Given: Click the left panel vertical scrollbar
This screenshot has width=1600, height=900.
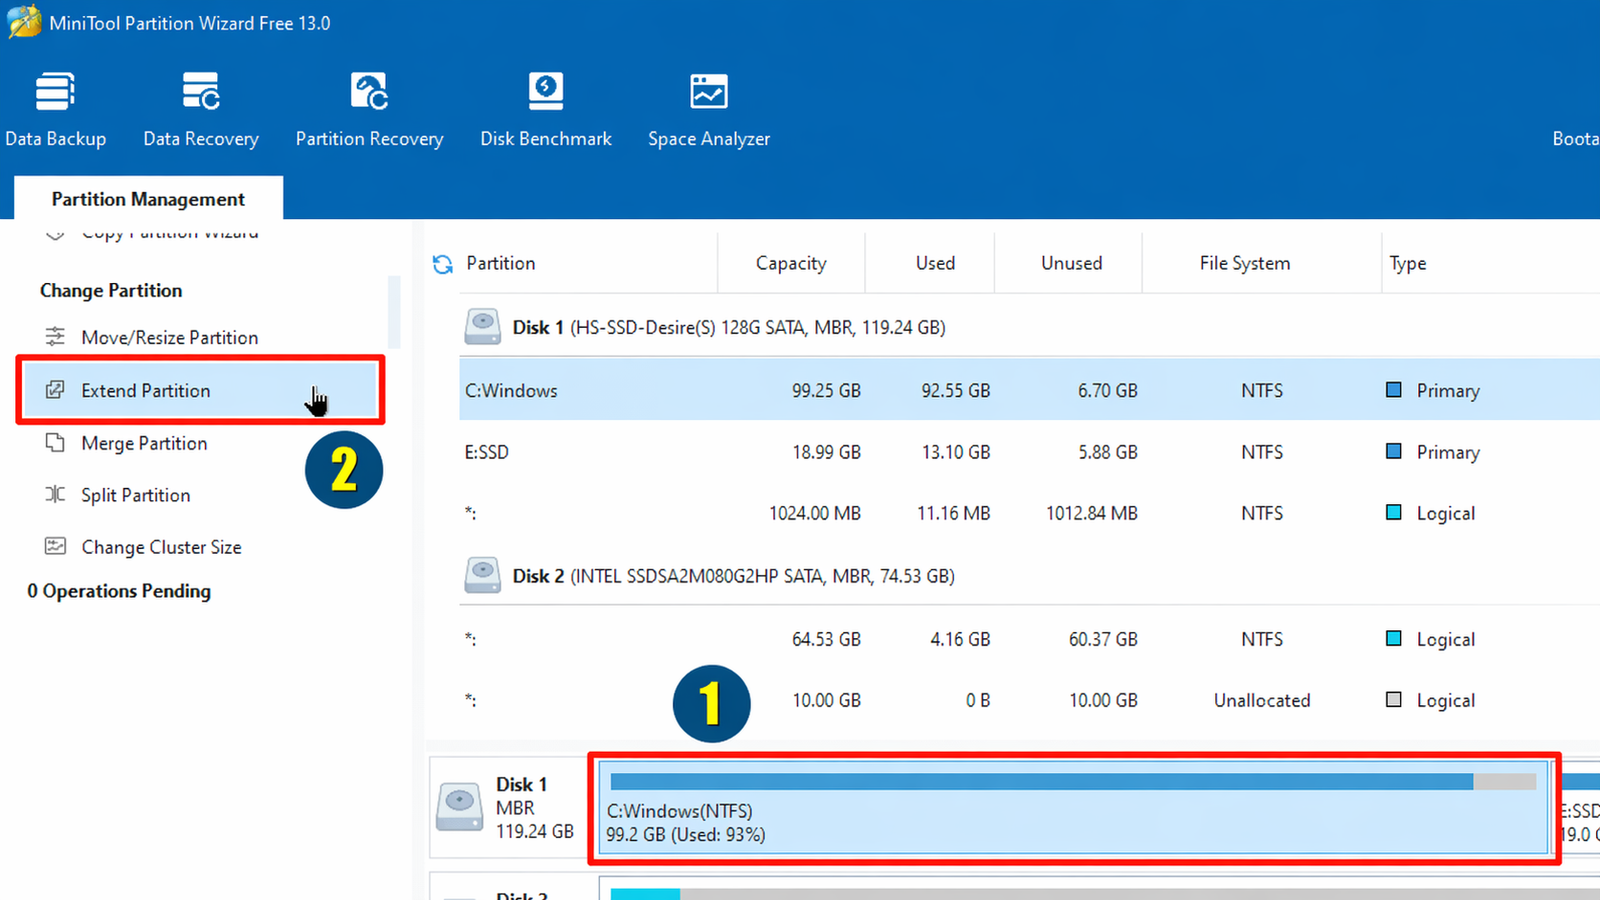Looking at the screenshot, I should tap(395, 312).
